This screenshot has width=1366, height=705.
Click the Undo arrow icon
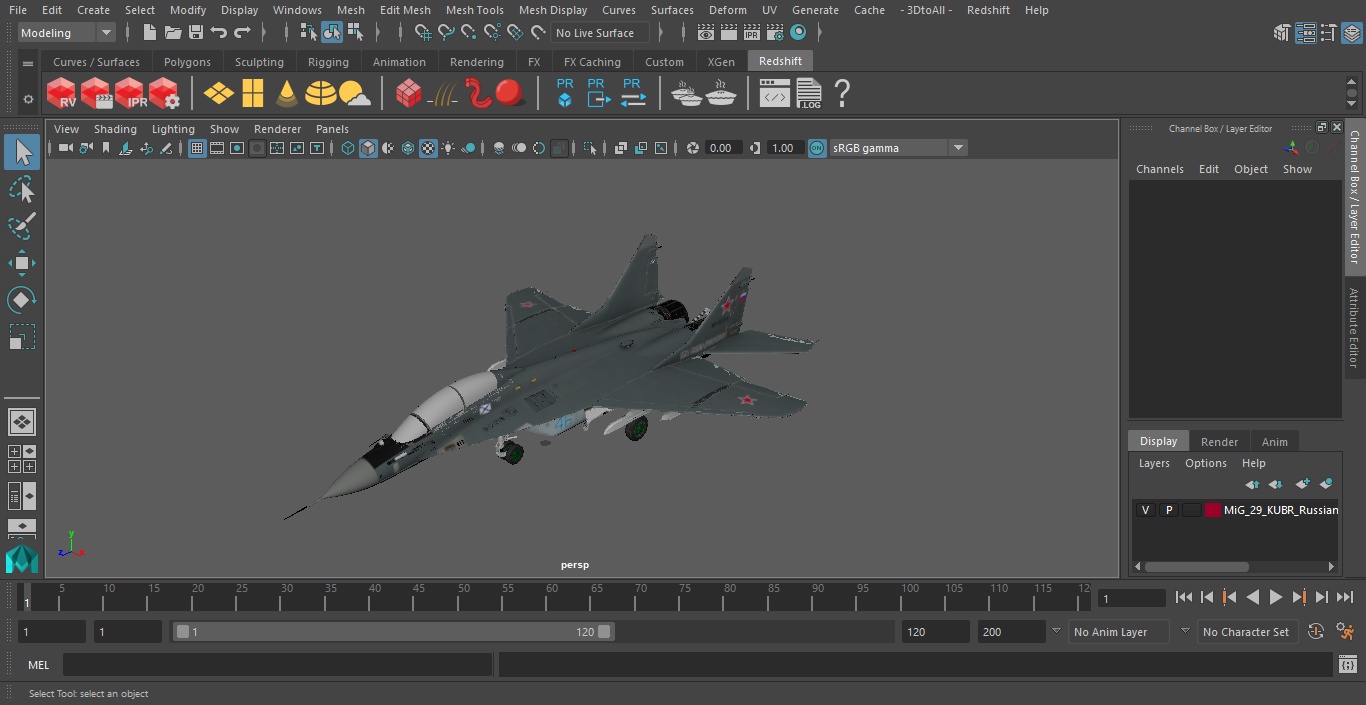click(219, 33)
